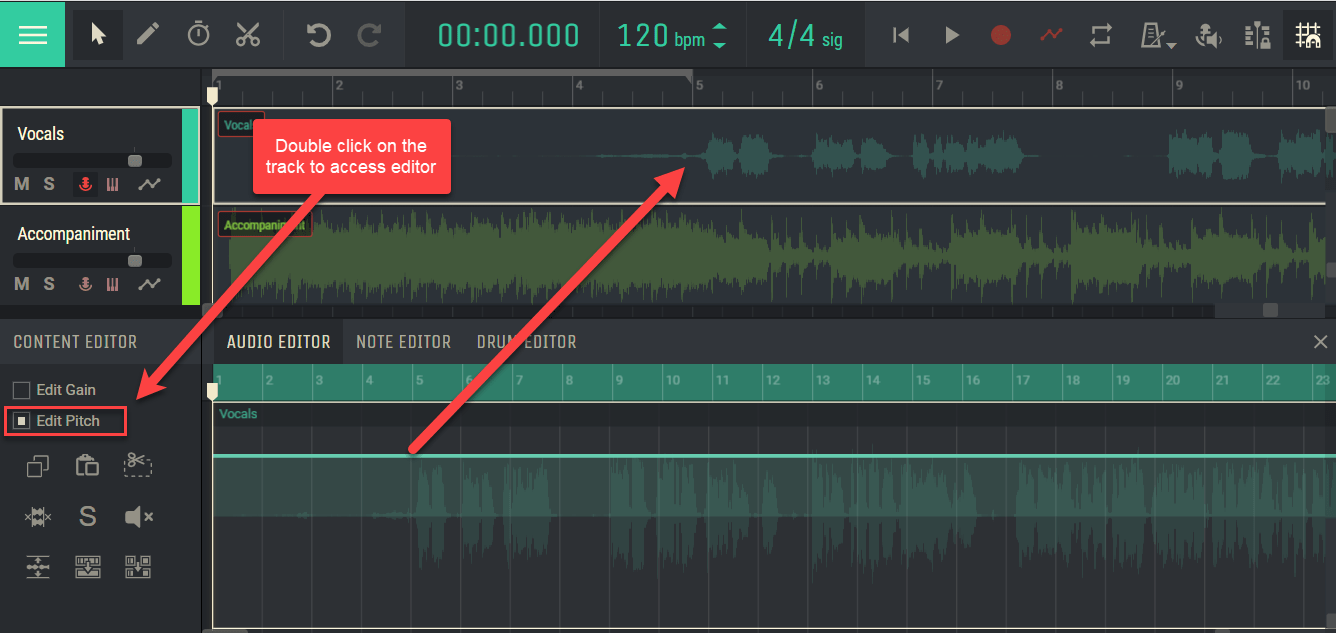Open the hamburger menu
The width and height of the screenshot is (1336, 633).
click(32, 34)
